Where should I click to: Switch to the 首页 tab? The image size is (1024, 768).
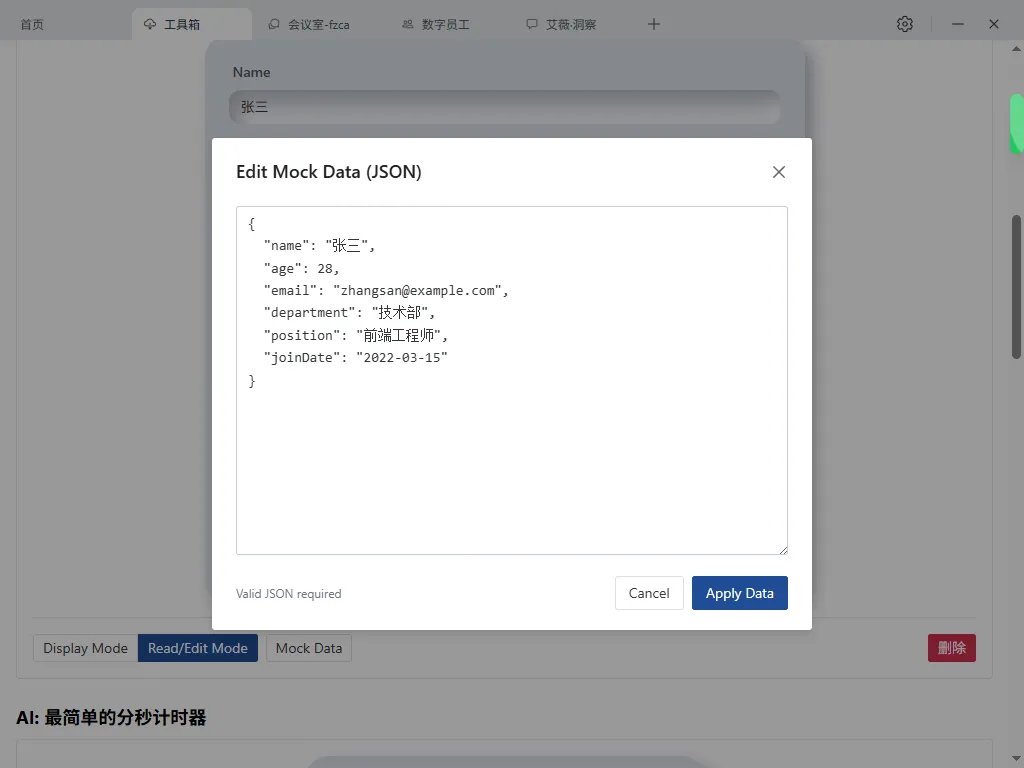pyautogui.click(x=30, y=23)
